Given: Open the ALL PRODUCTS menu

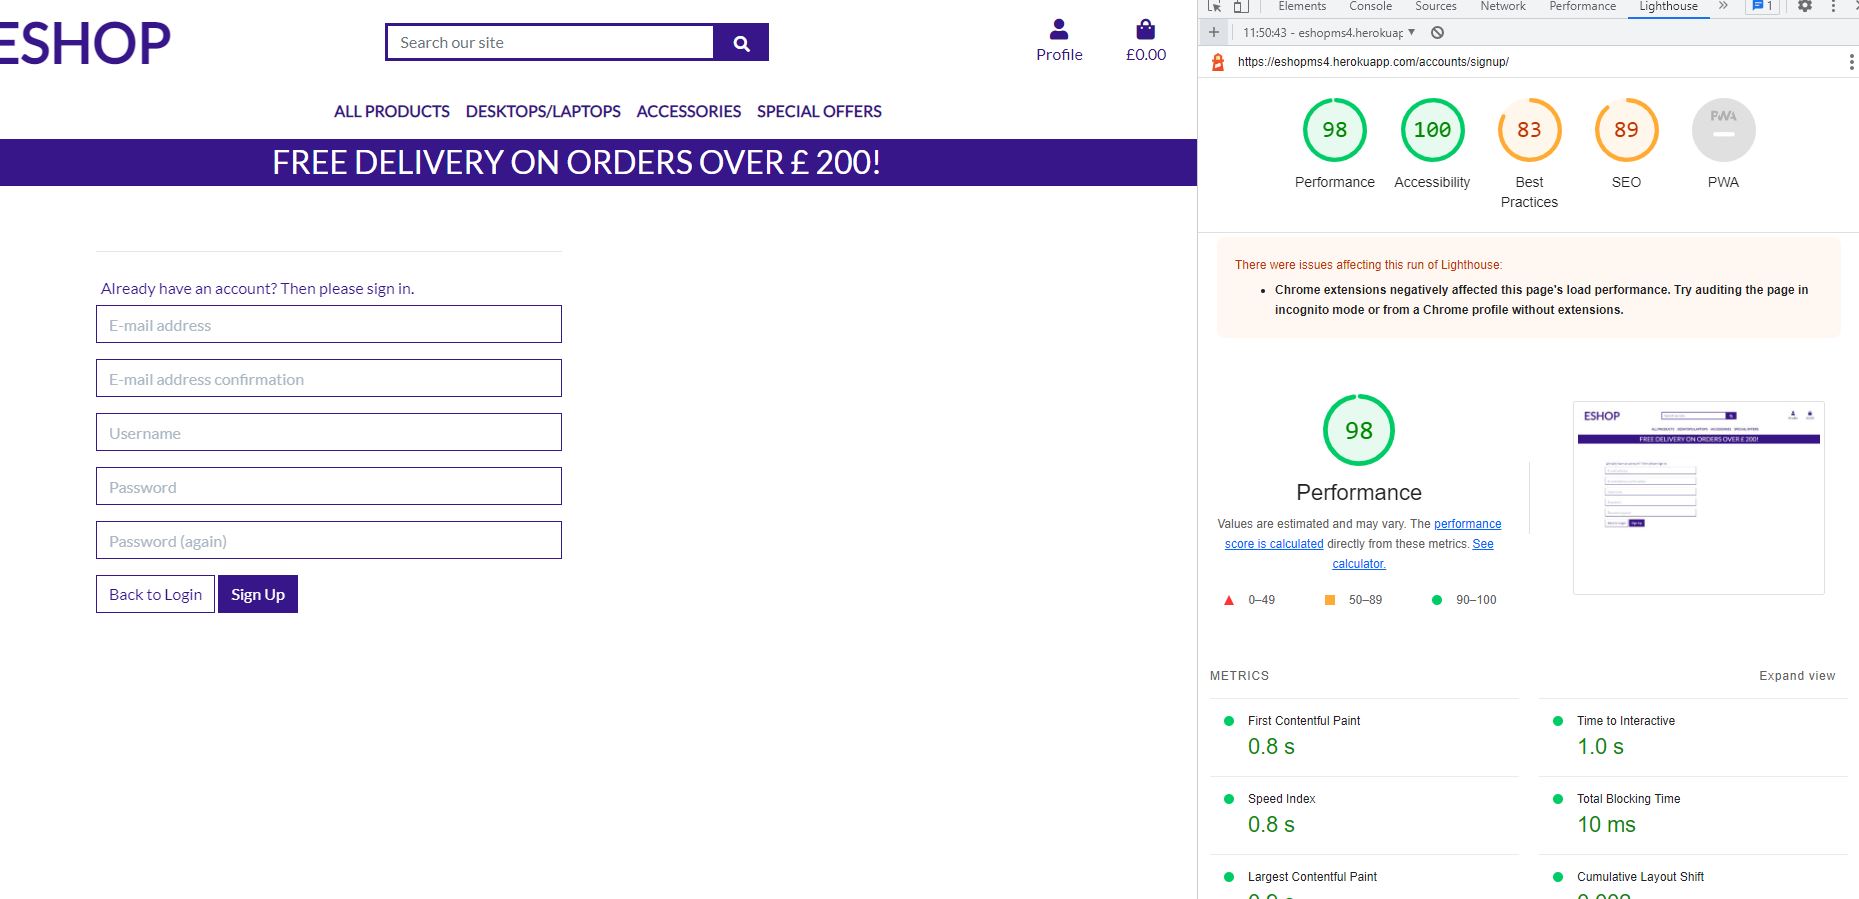Looking at the screenshot, I should coord(392,111).
